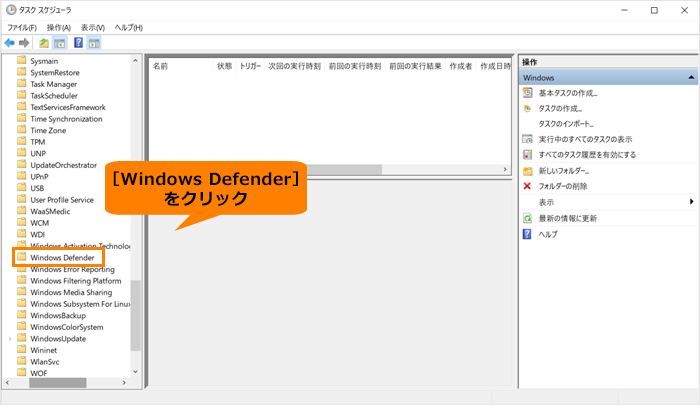Click the 最新の情報に更新 refresh icon
The width and height of the screenshot is (700, 405).
528,218
